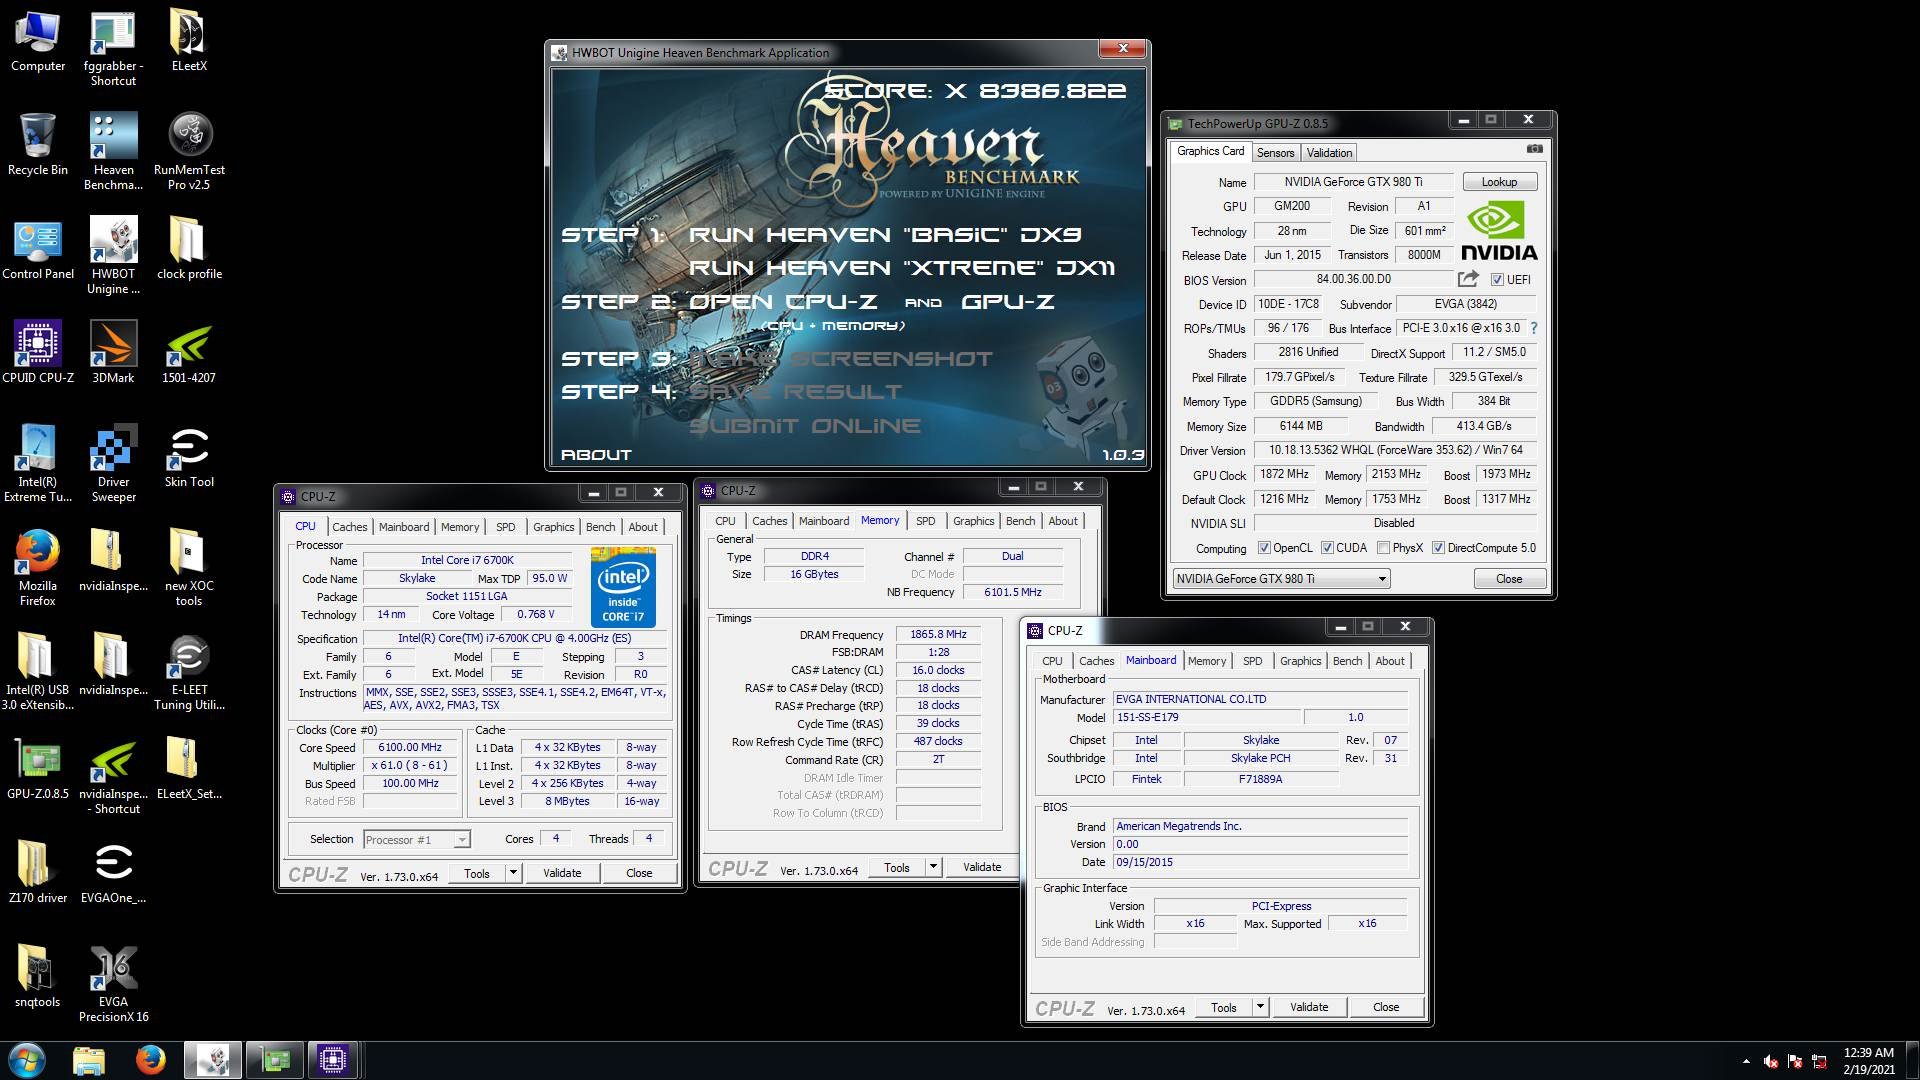Open the snqtools folder icon
The height and width of the screenshot is (1080, 1920).
click(x=38, y=978)
